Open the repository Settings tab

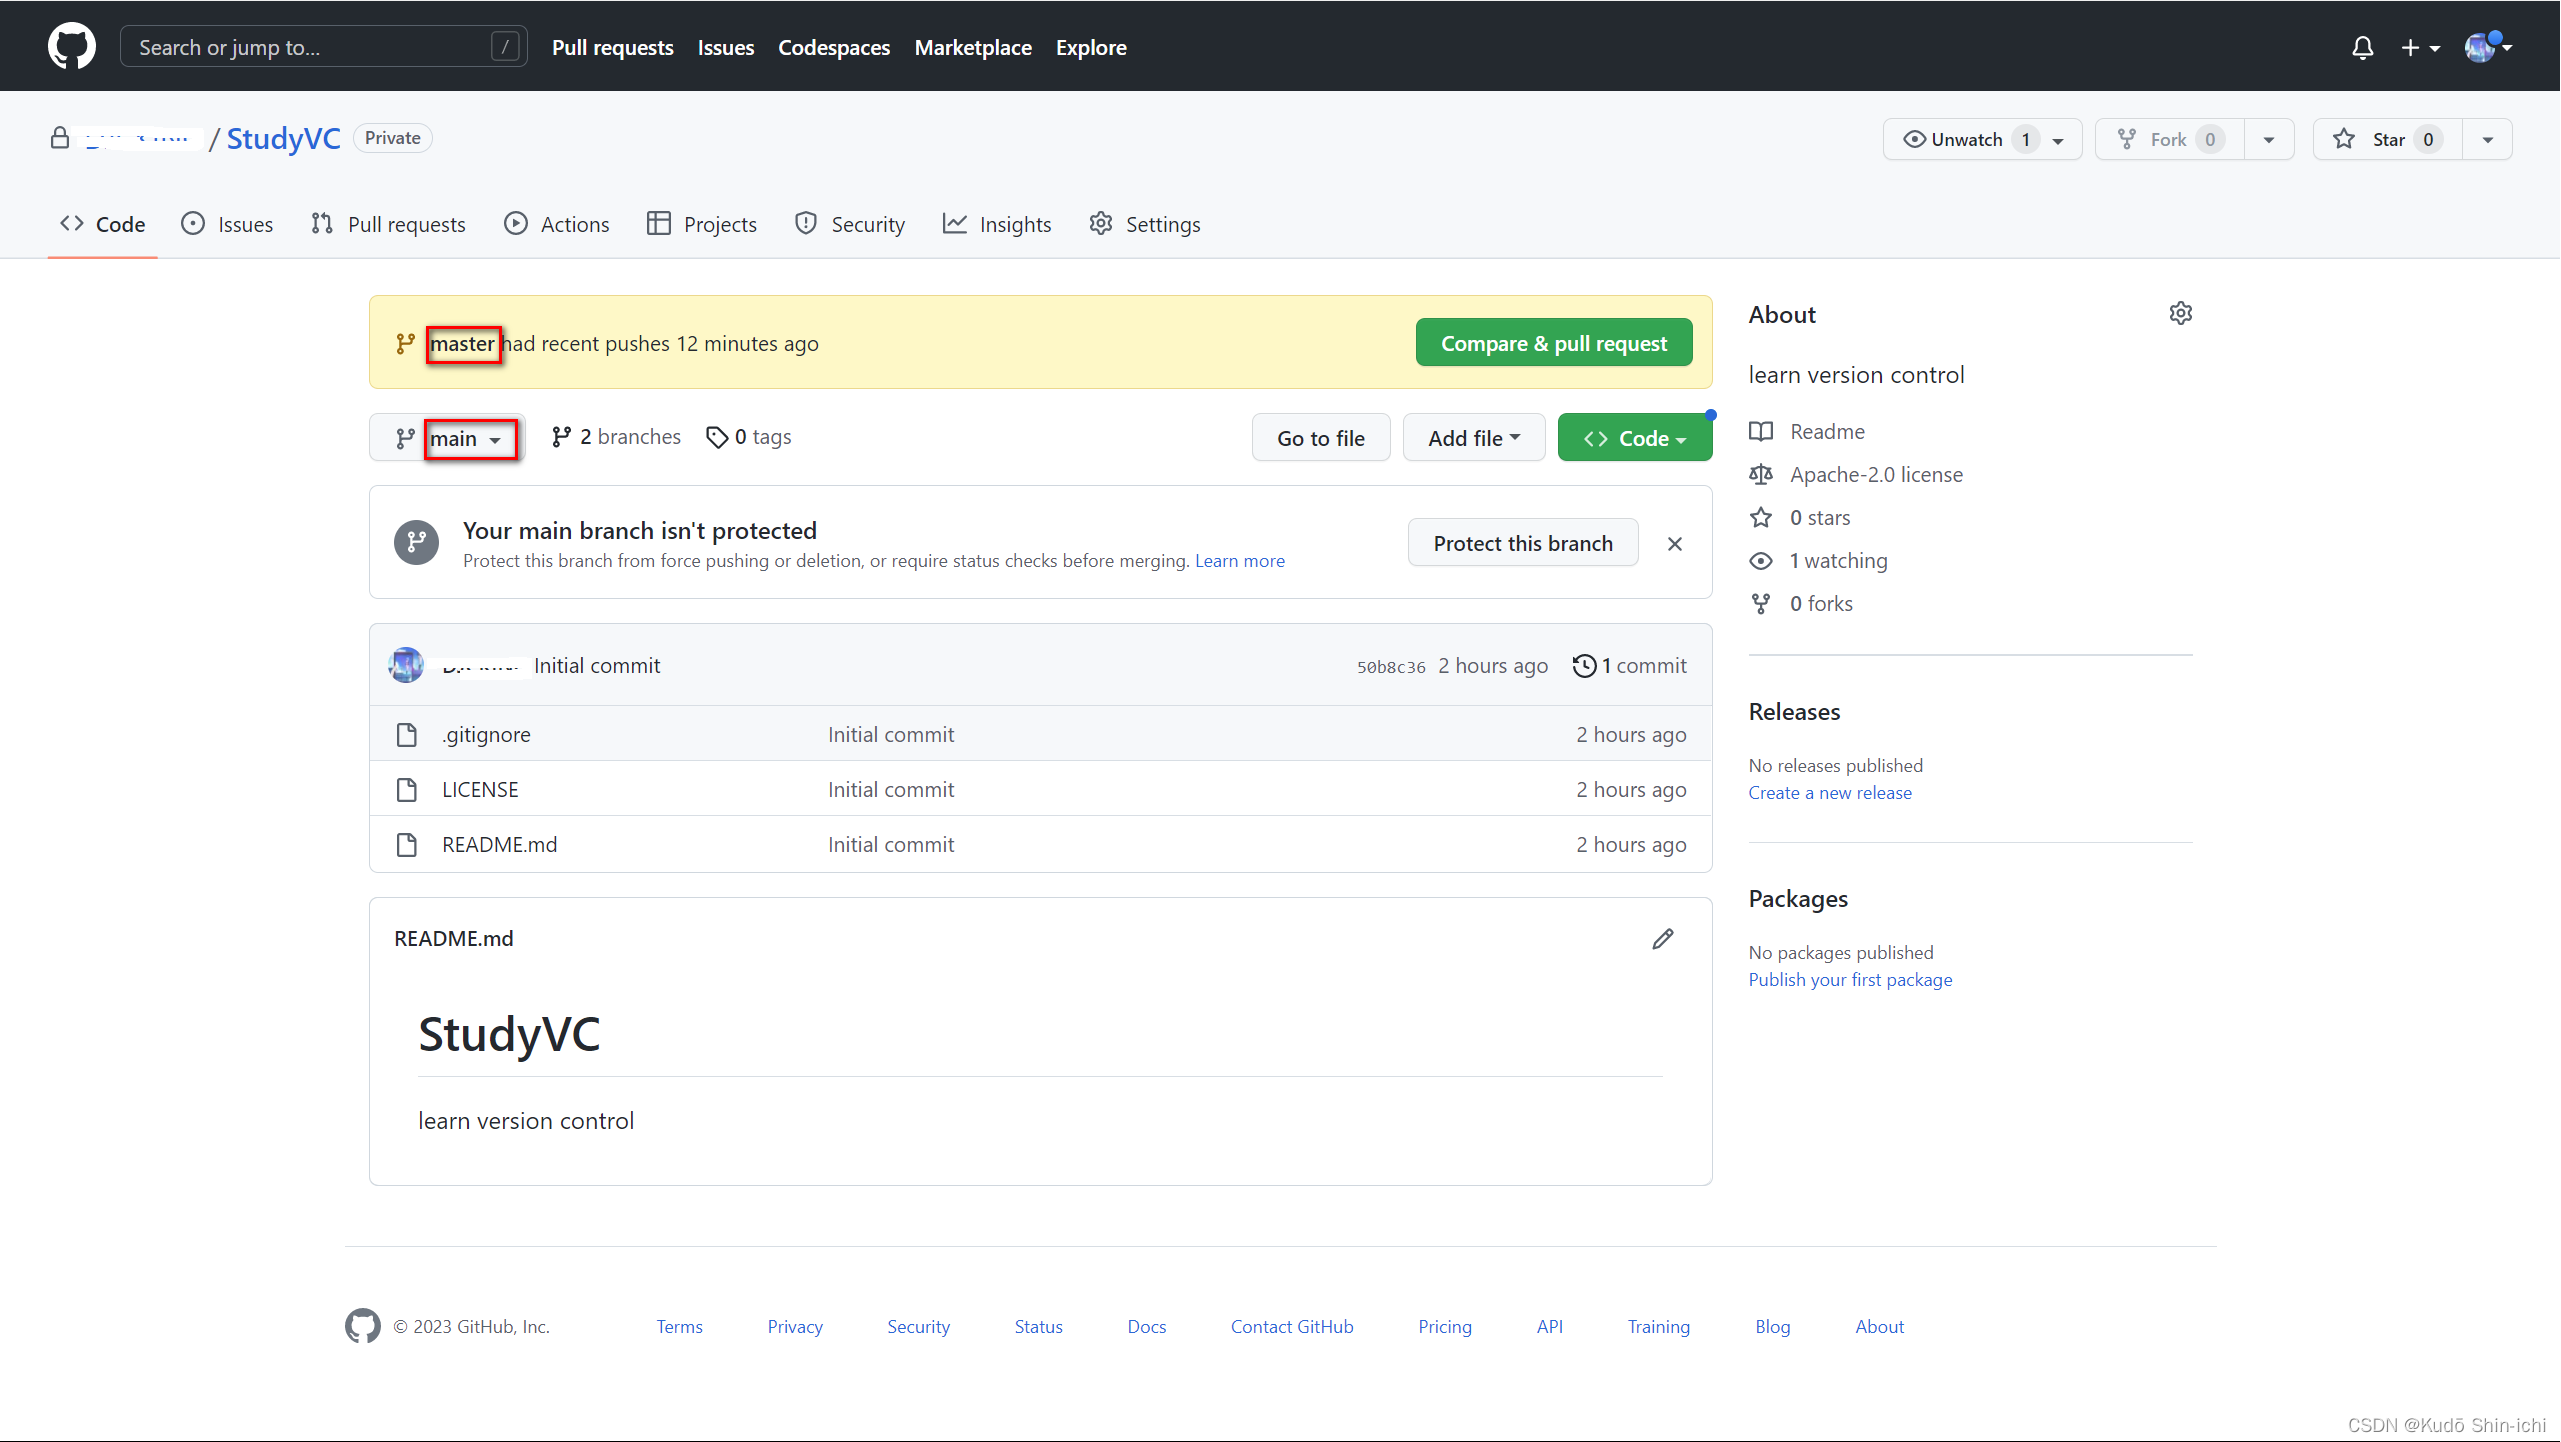[x=1145, y=224]
